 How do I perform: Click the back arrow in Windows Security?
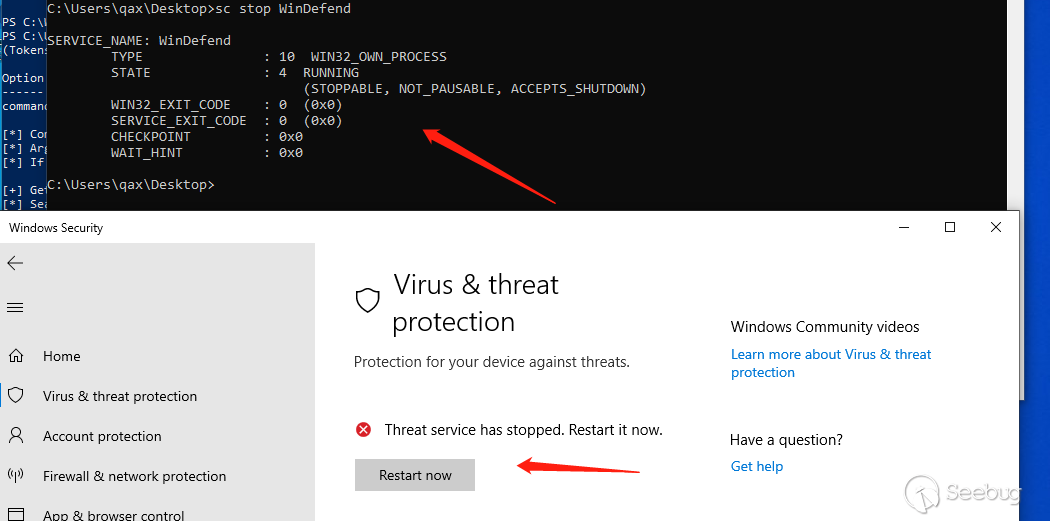15,263
